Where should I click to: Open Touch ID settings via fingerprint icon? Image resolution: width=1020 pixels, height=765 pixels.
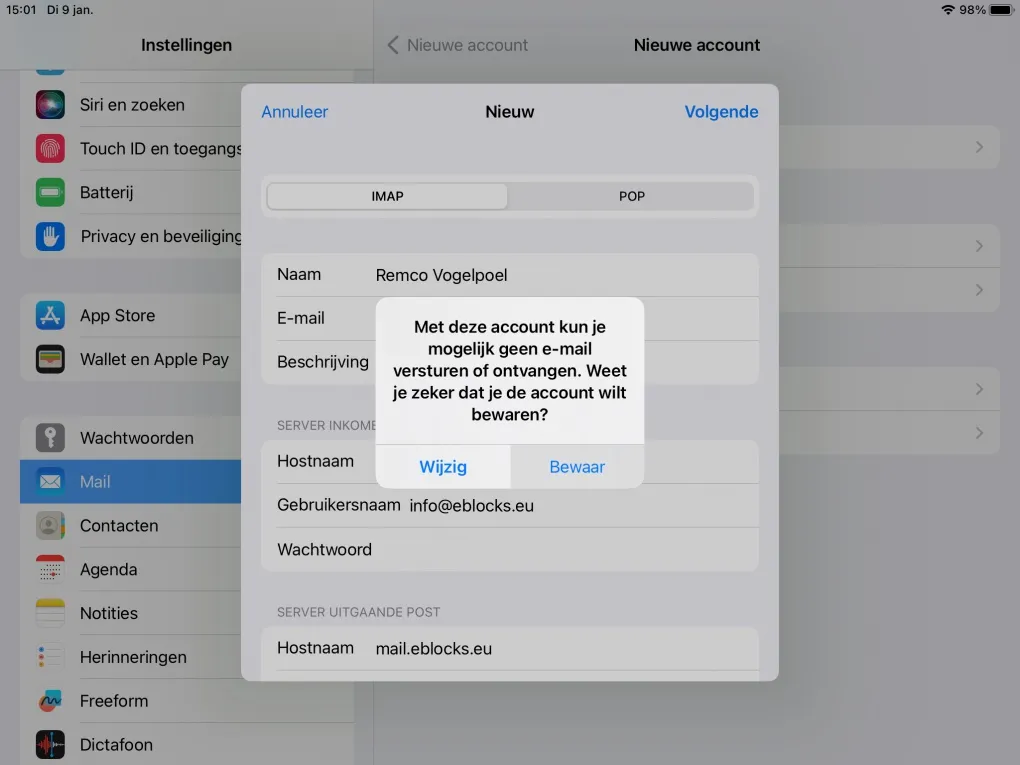click(x=50, y=149)
